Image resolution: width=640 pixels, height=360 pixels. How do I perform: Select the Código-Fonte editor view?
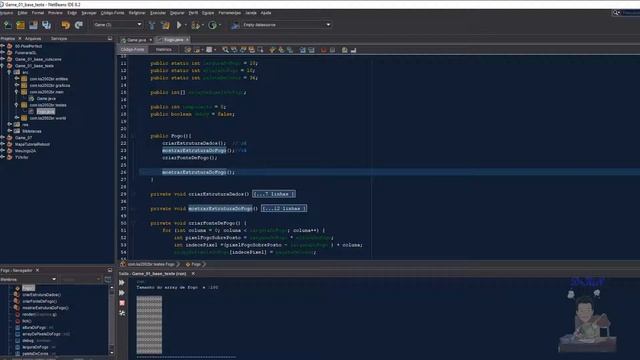click(133, 49)
